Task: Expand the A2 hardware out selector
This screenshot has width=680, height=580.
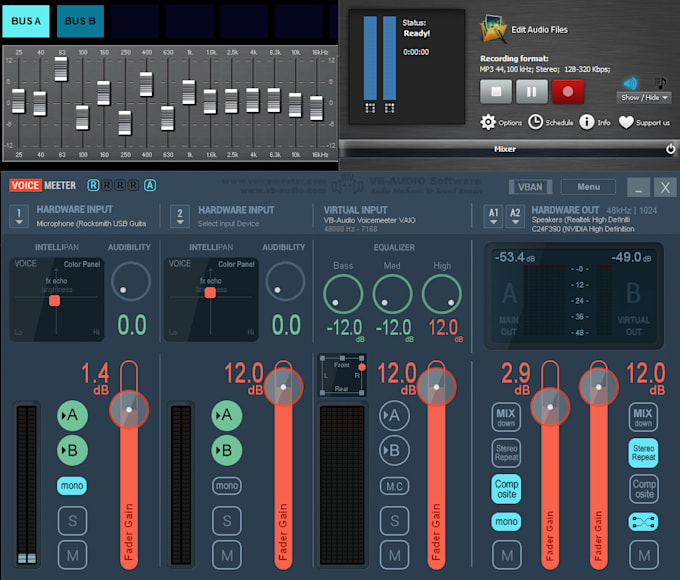Action: click(x=515, y=216)
